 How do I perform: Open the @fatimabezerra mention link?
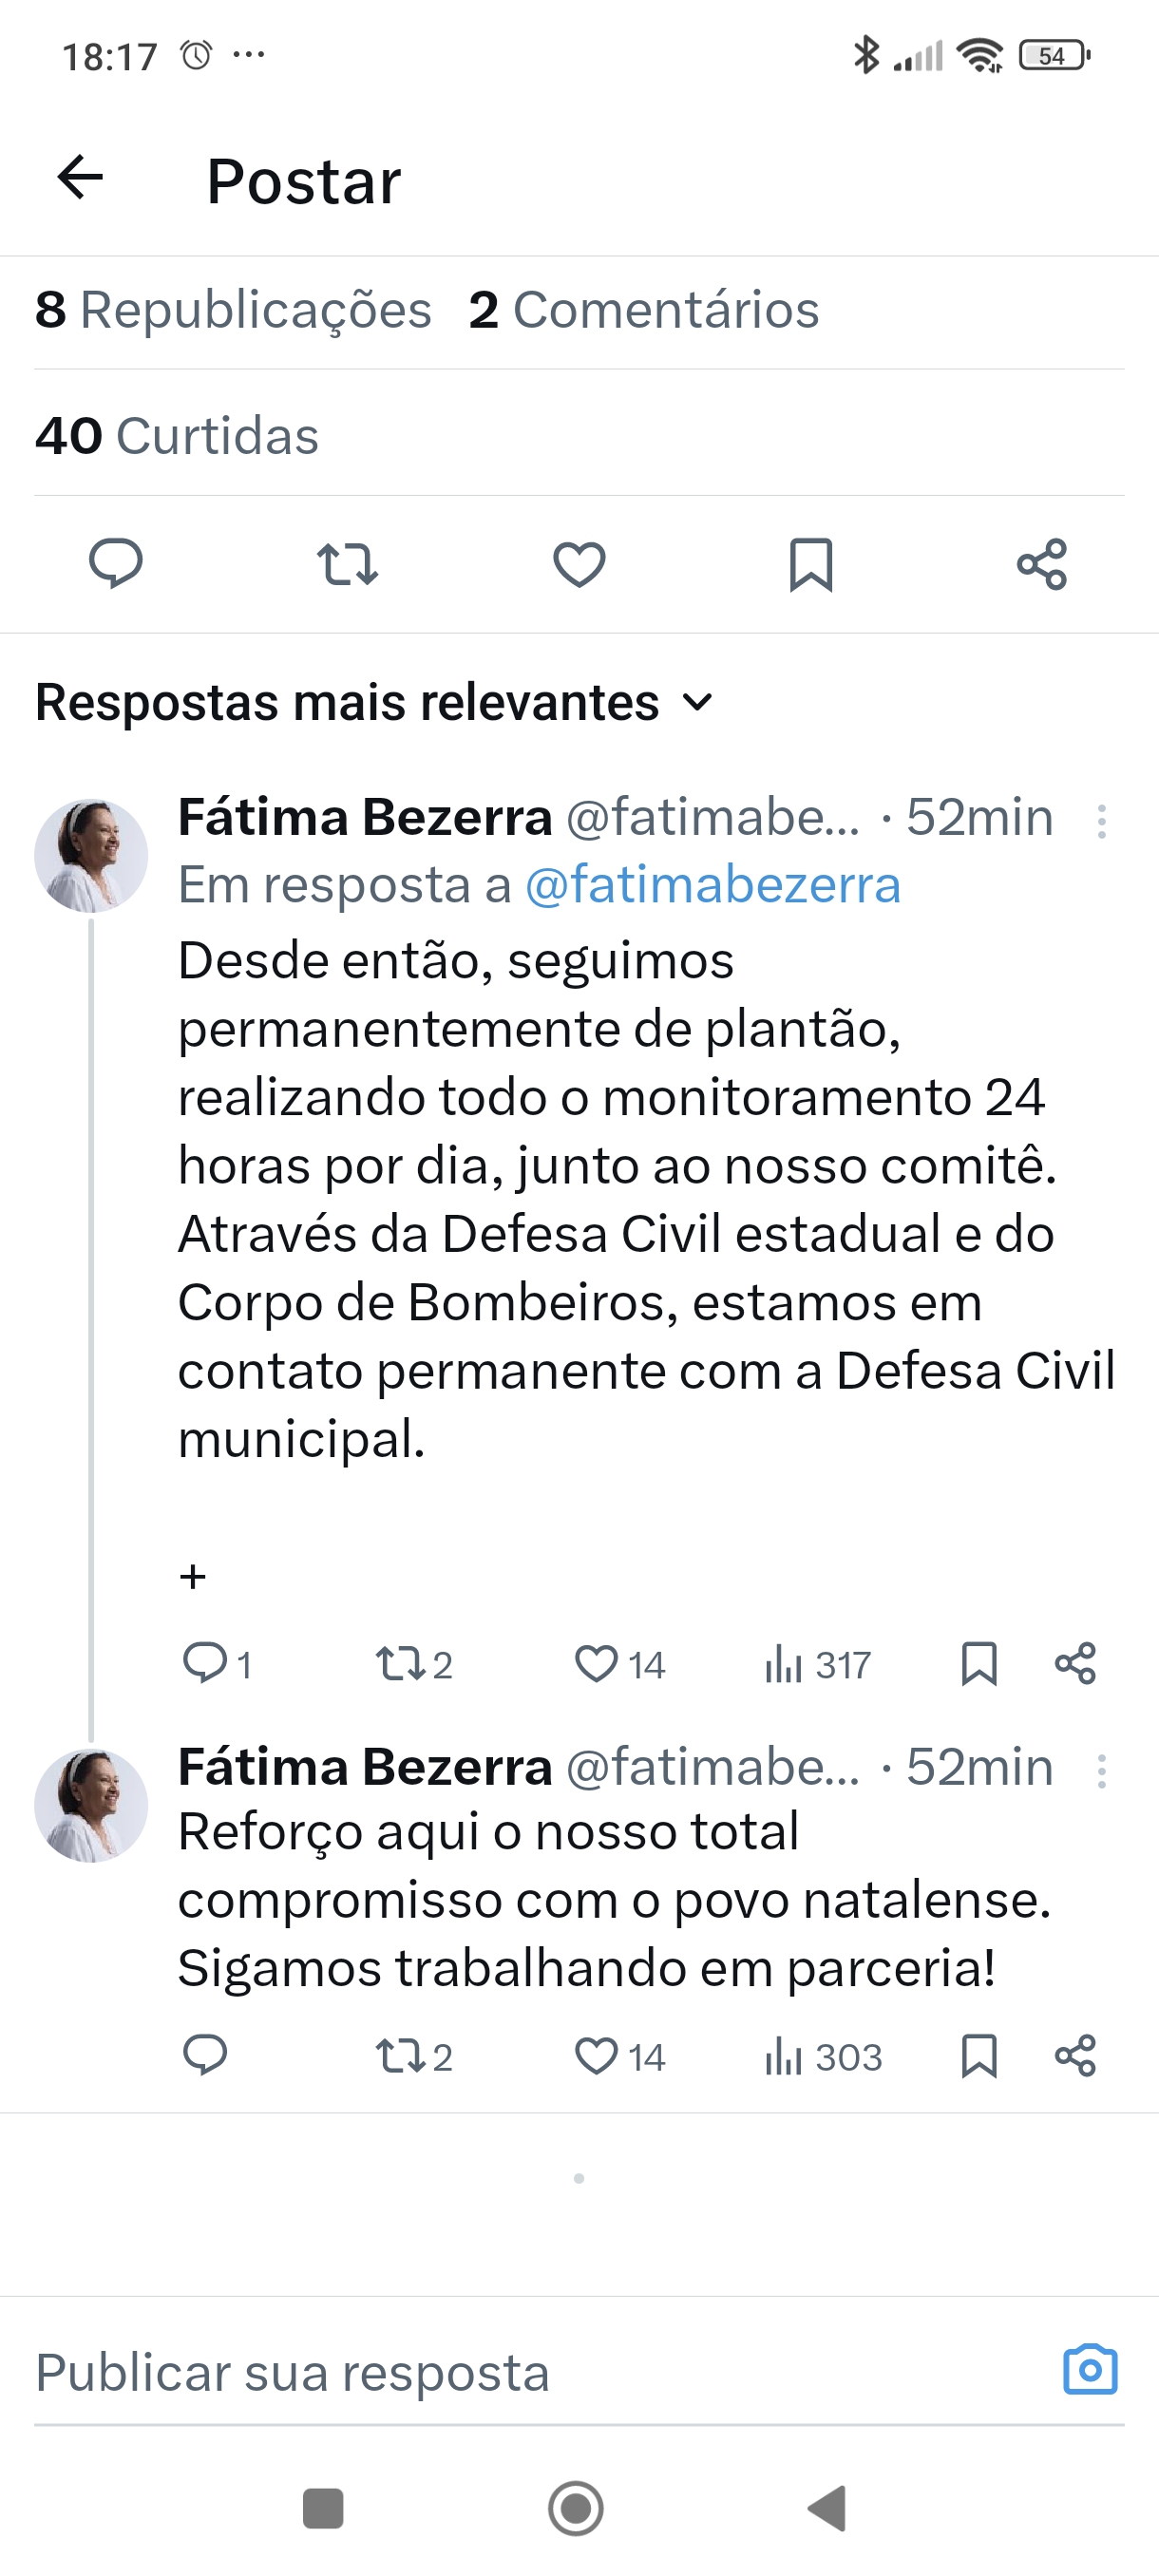click(x=713, y=885)
